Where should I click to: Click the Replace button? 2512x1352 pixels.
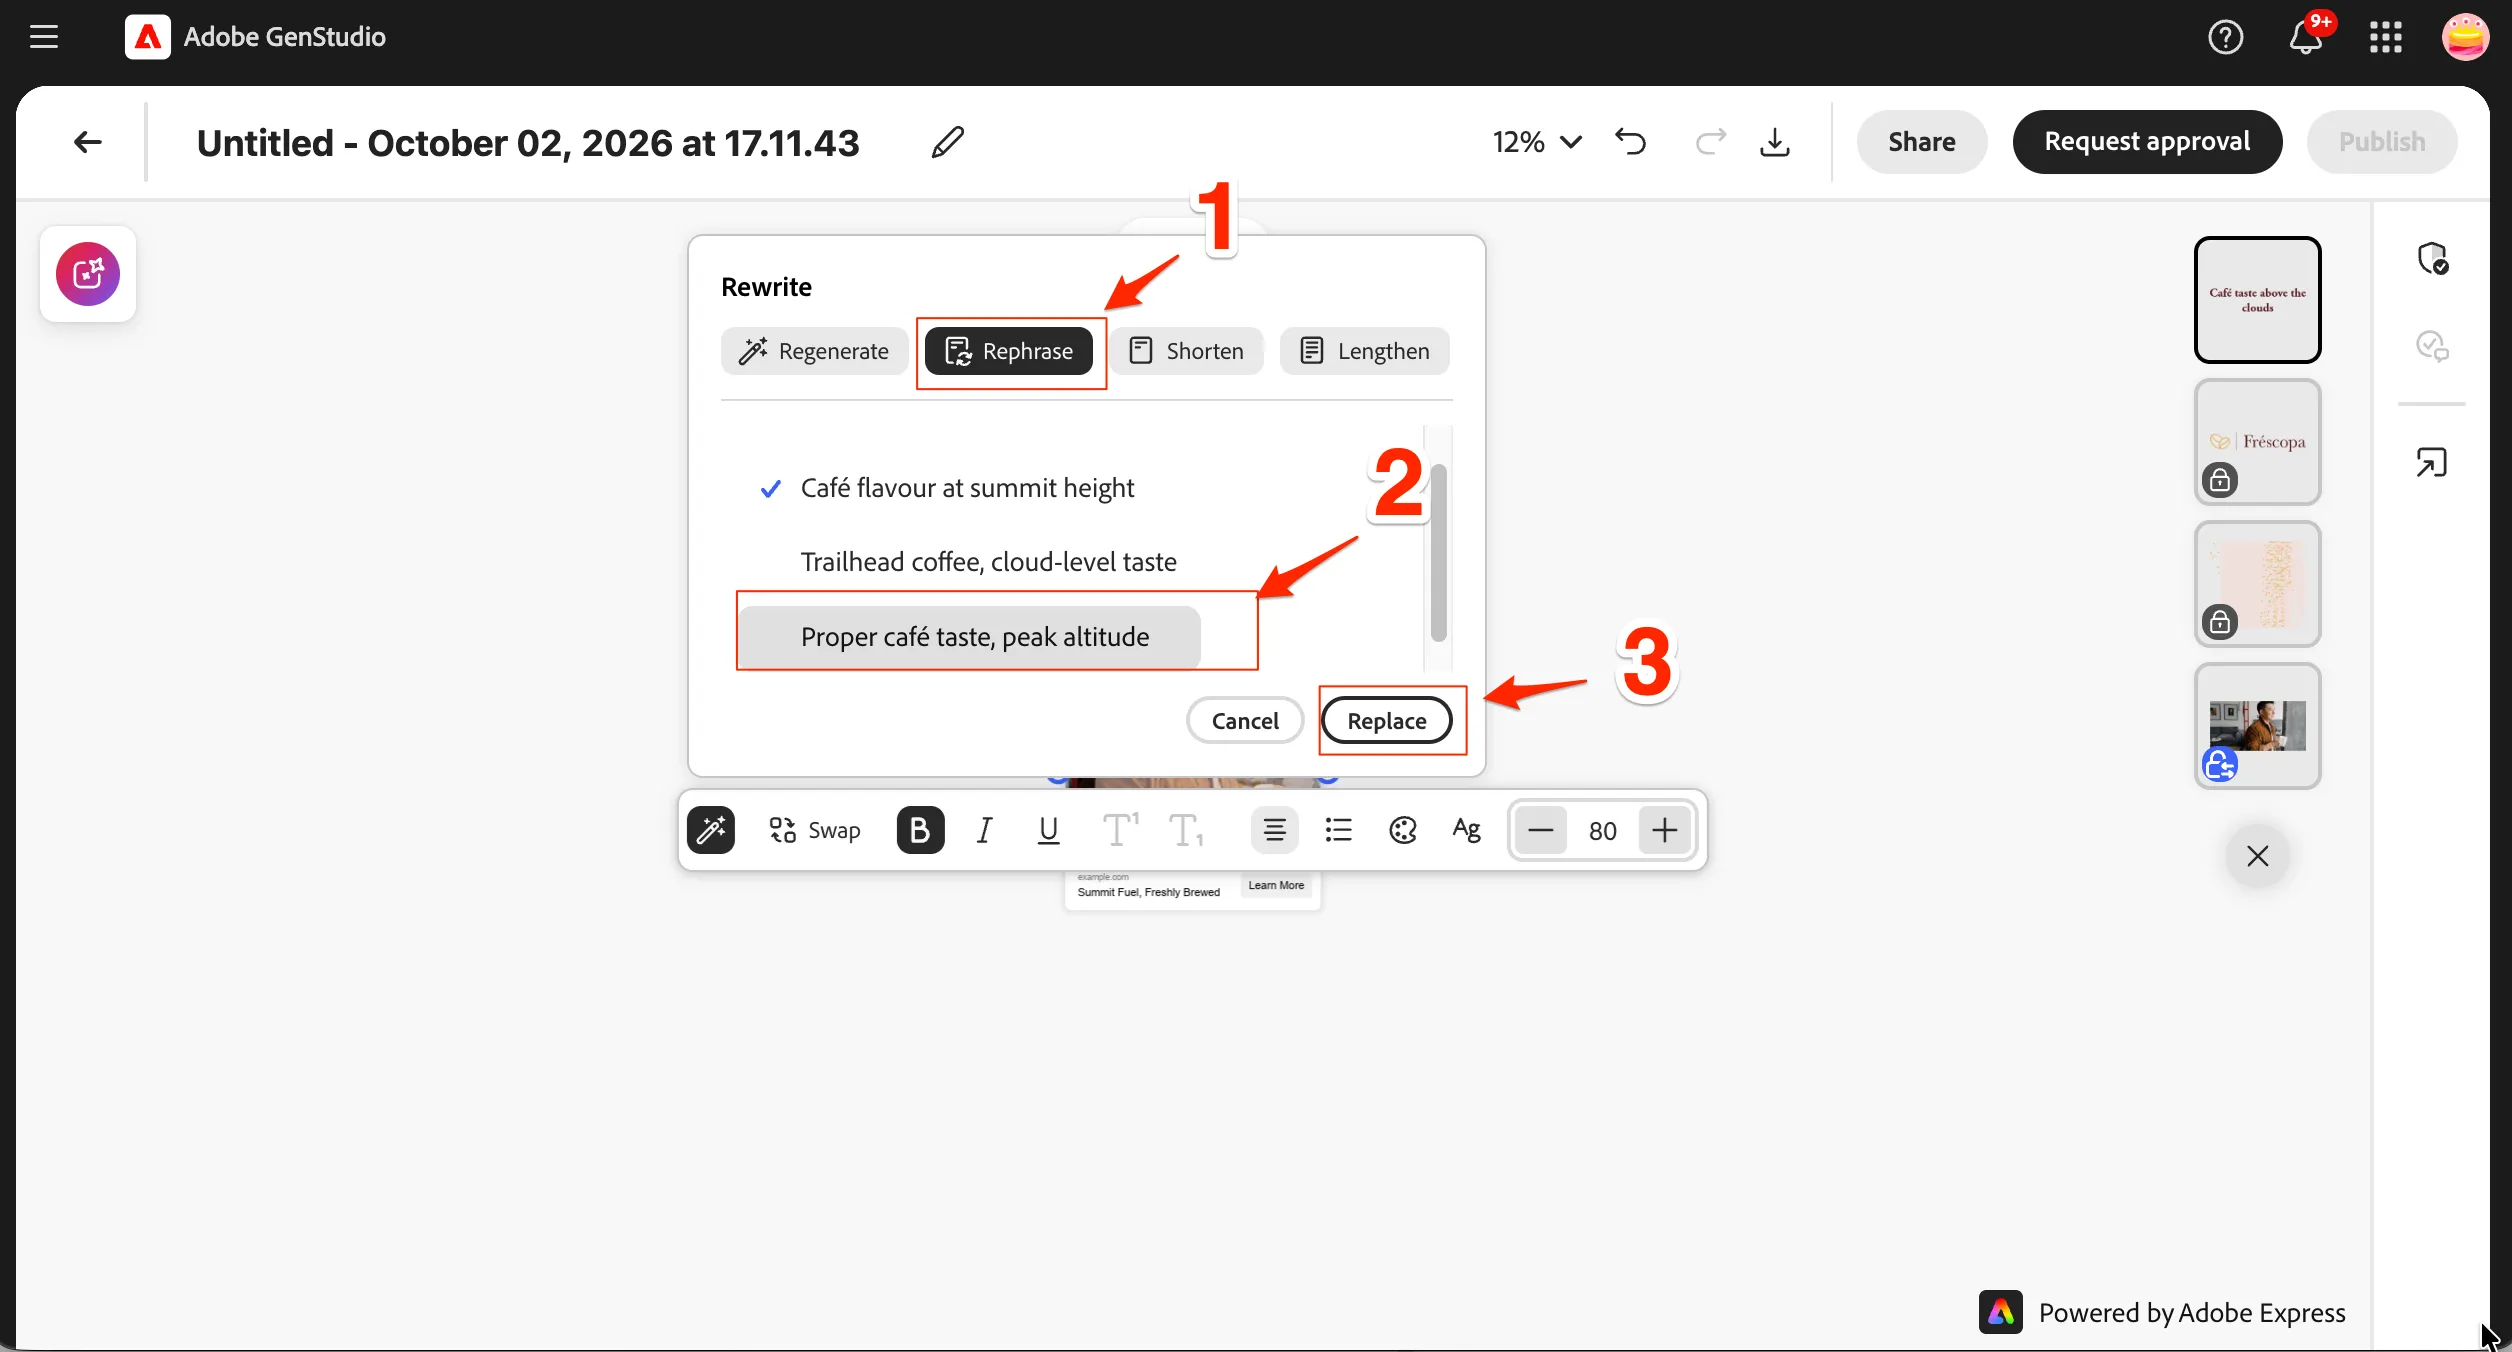(1387, 720)
